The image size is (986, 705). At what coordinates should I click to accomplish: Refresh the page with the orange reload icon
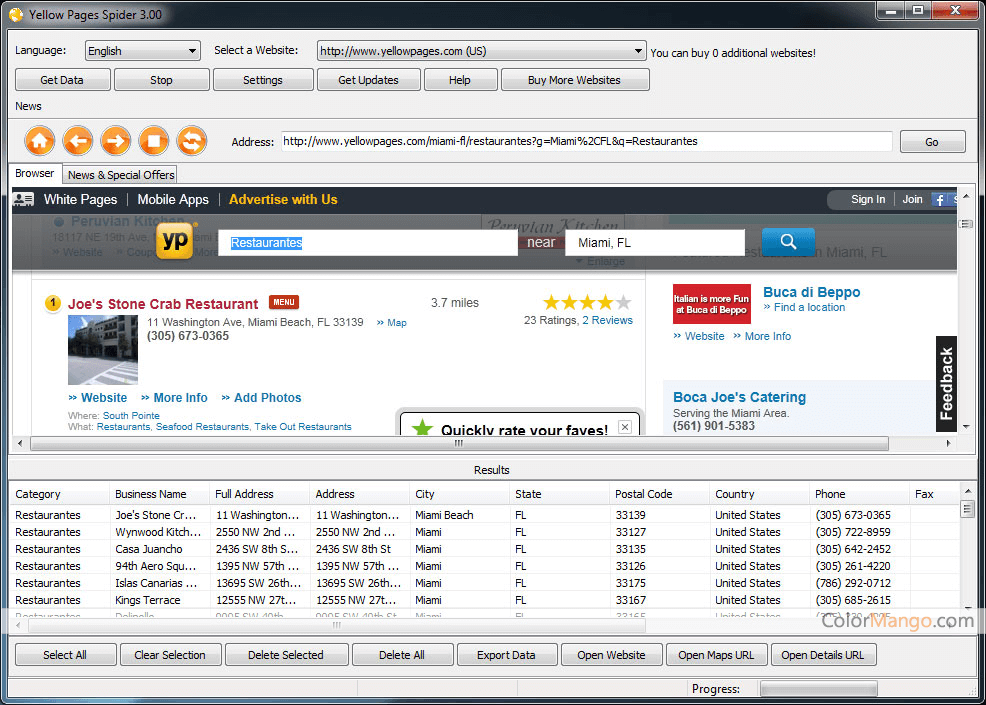tap(192, 140)
